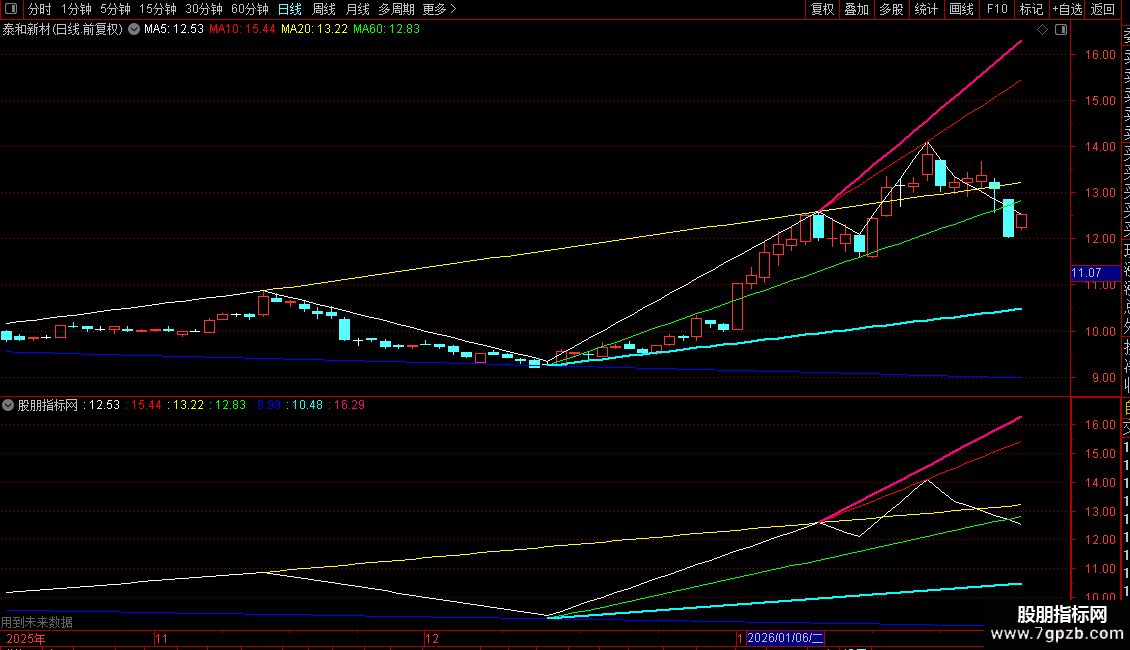Select the 30分钟 period tab

point(204,9)
